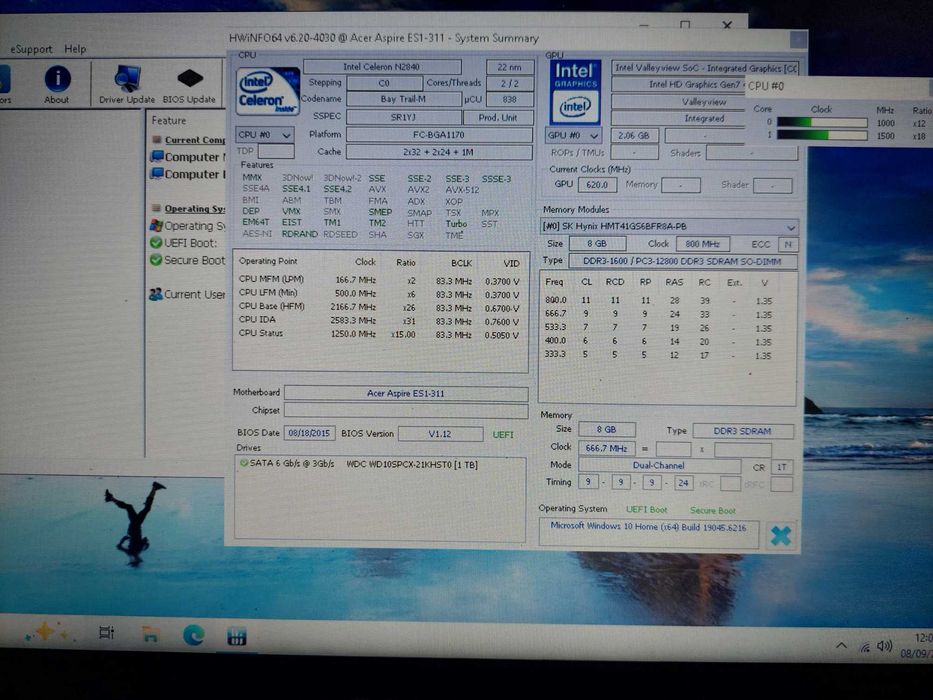
Task: Show hidden tray icons chevron
Action: (841, 645)
